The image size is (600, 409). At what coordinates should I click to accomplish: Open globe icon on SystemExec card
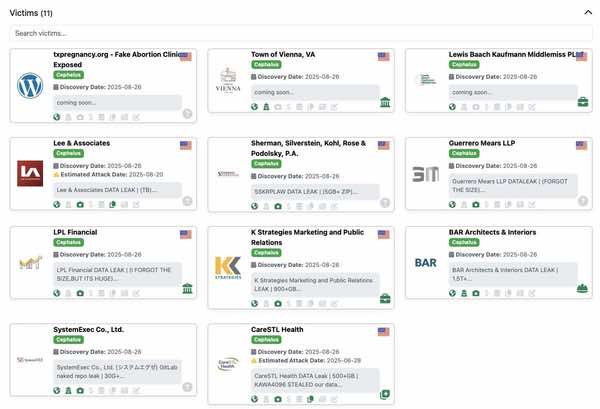click(57, 391)
